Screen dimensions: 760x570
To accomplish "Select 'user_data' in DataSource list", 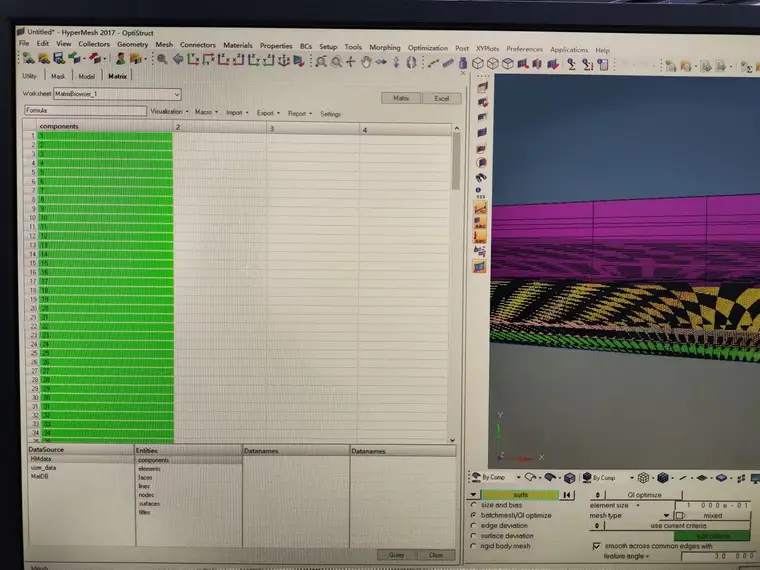I will pyautogui.click(x=43, y=468).
